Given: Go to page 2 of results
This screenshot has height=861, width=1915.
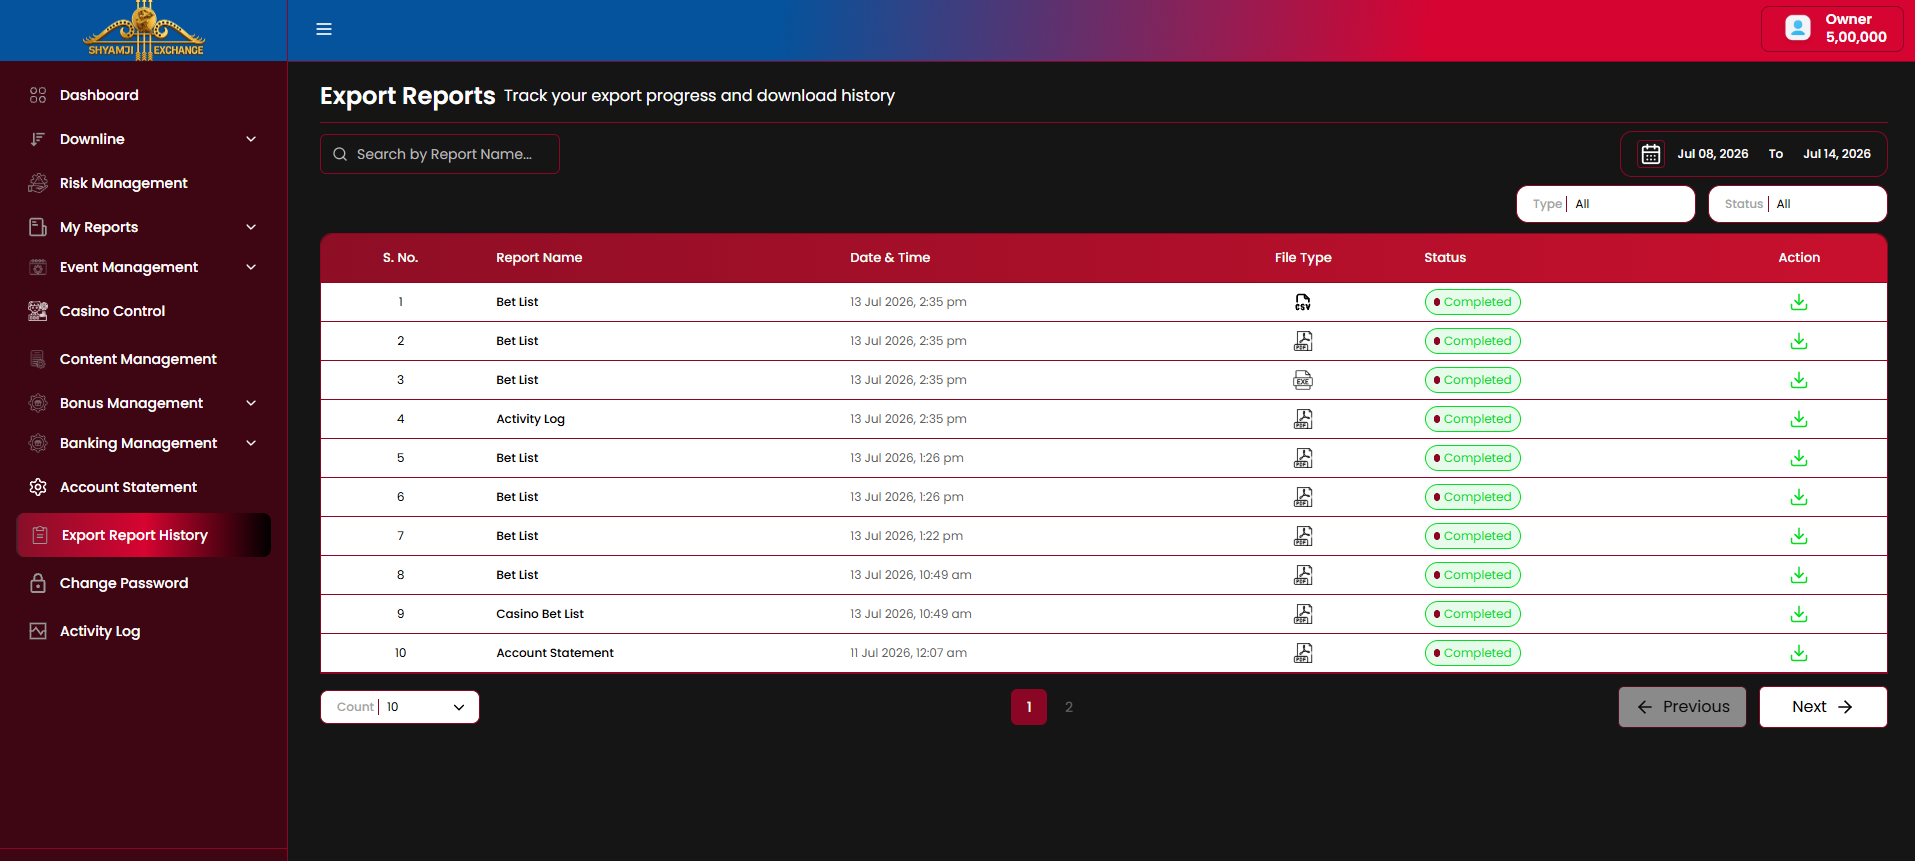Looking at the screenshot, I should (x=1069, y=707).
